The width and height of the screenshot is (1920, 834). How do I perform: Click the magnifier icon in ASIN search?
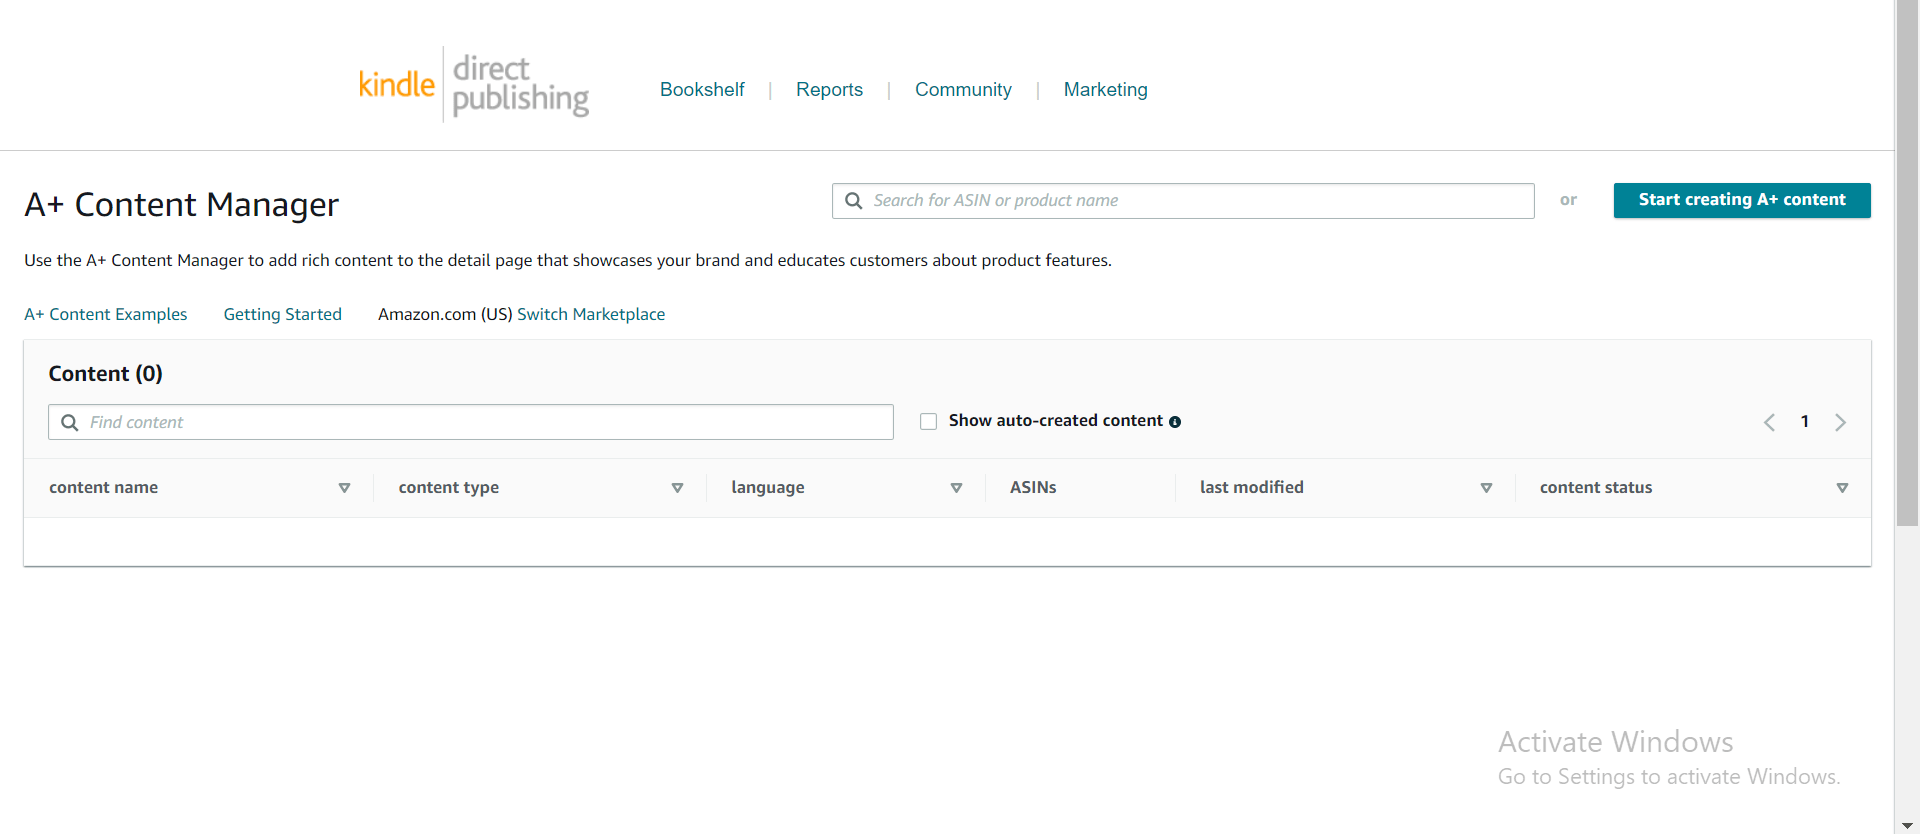click(x=854, y=201)
